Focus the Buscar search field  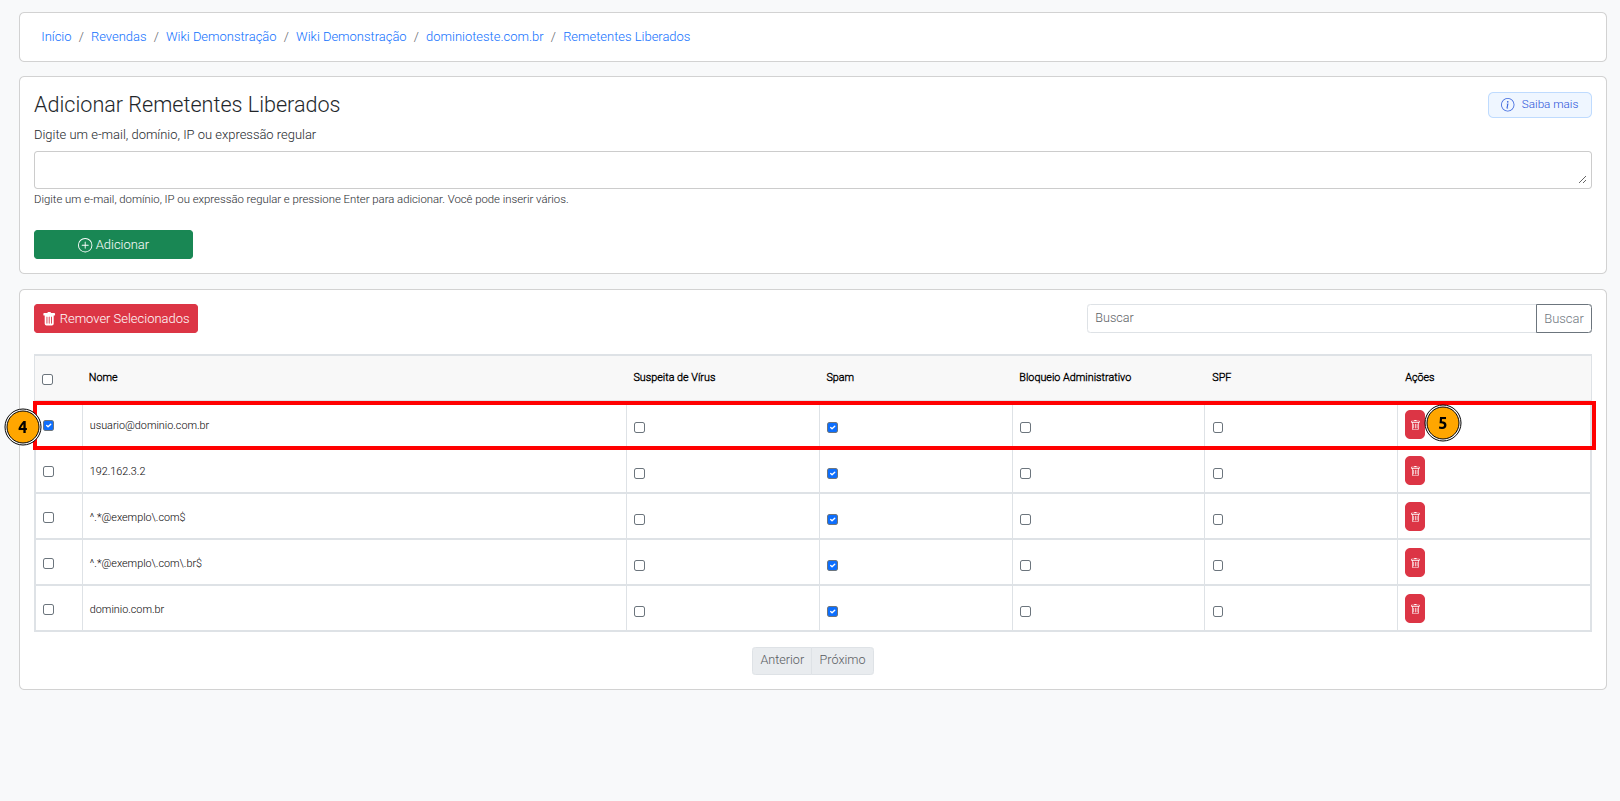(x=1311, y=318)
